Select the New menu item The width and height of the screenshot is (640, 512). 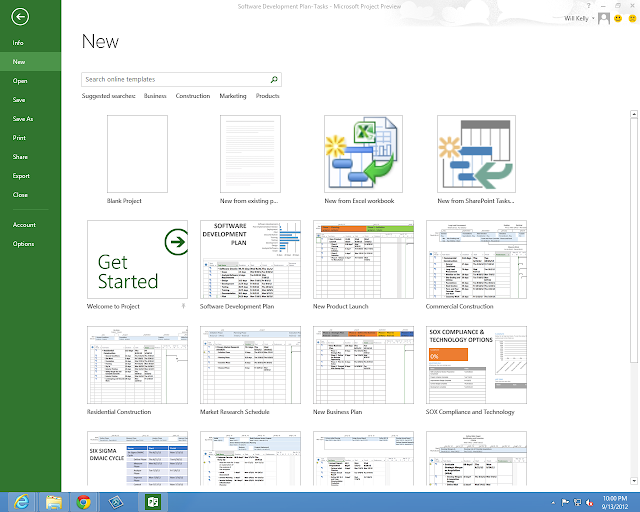click(x=31, y=62)
